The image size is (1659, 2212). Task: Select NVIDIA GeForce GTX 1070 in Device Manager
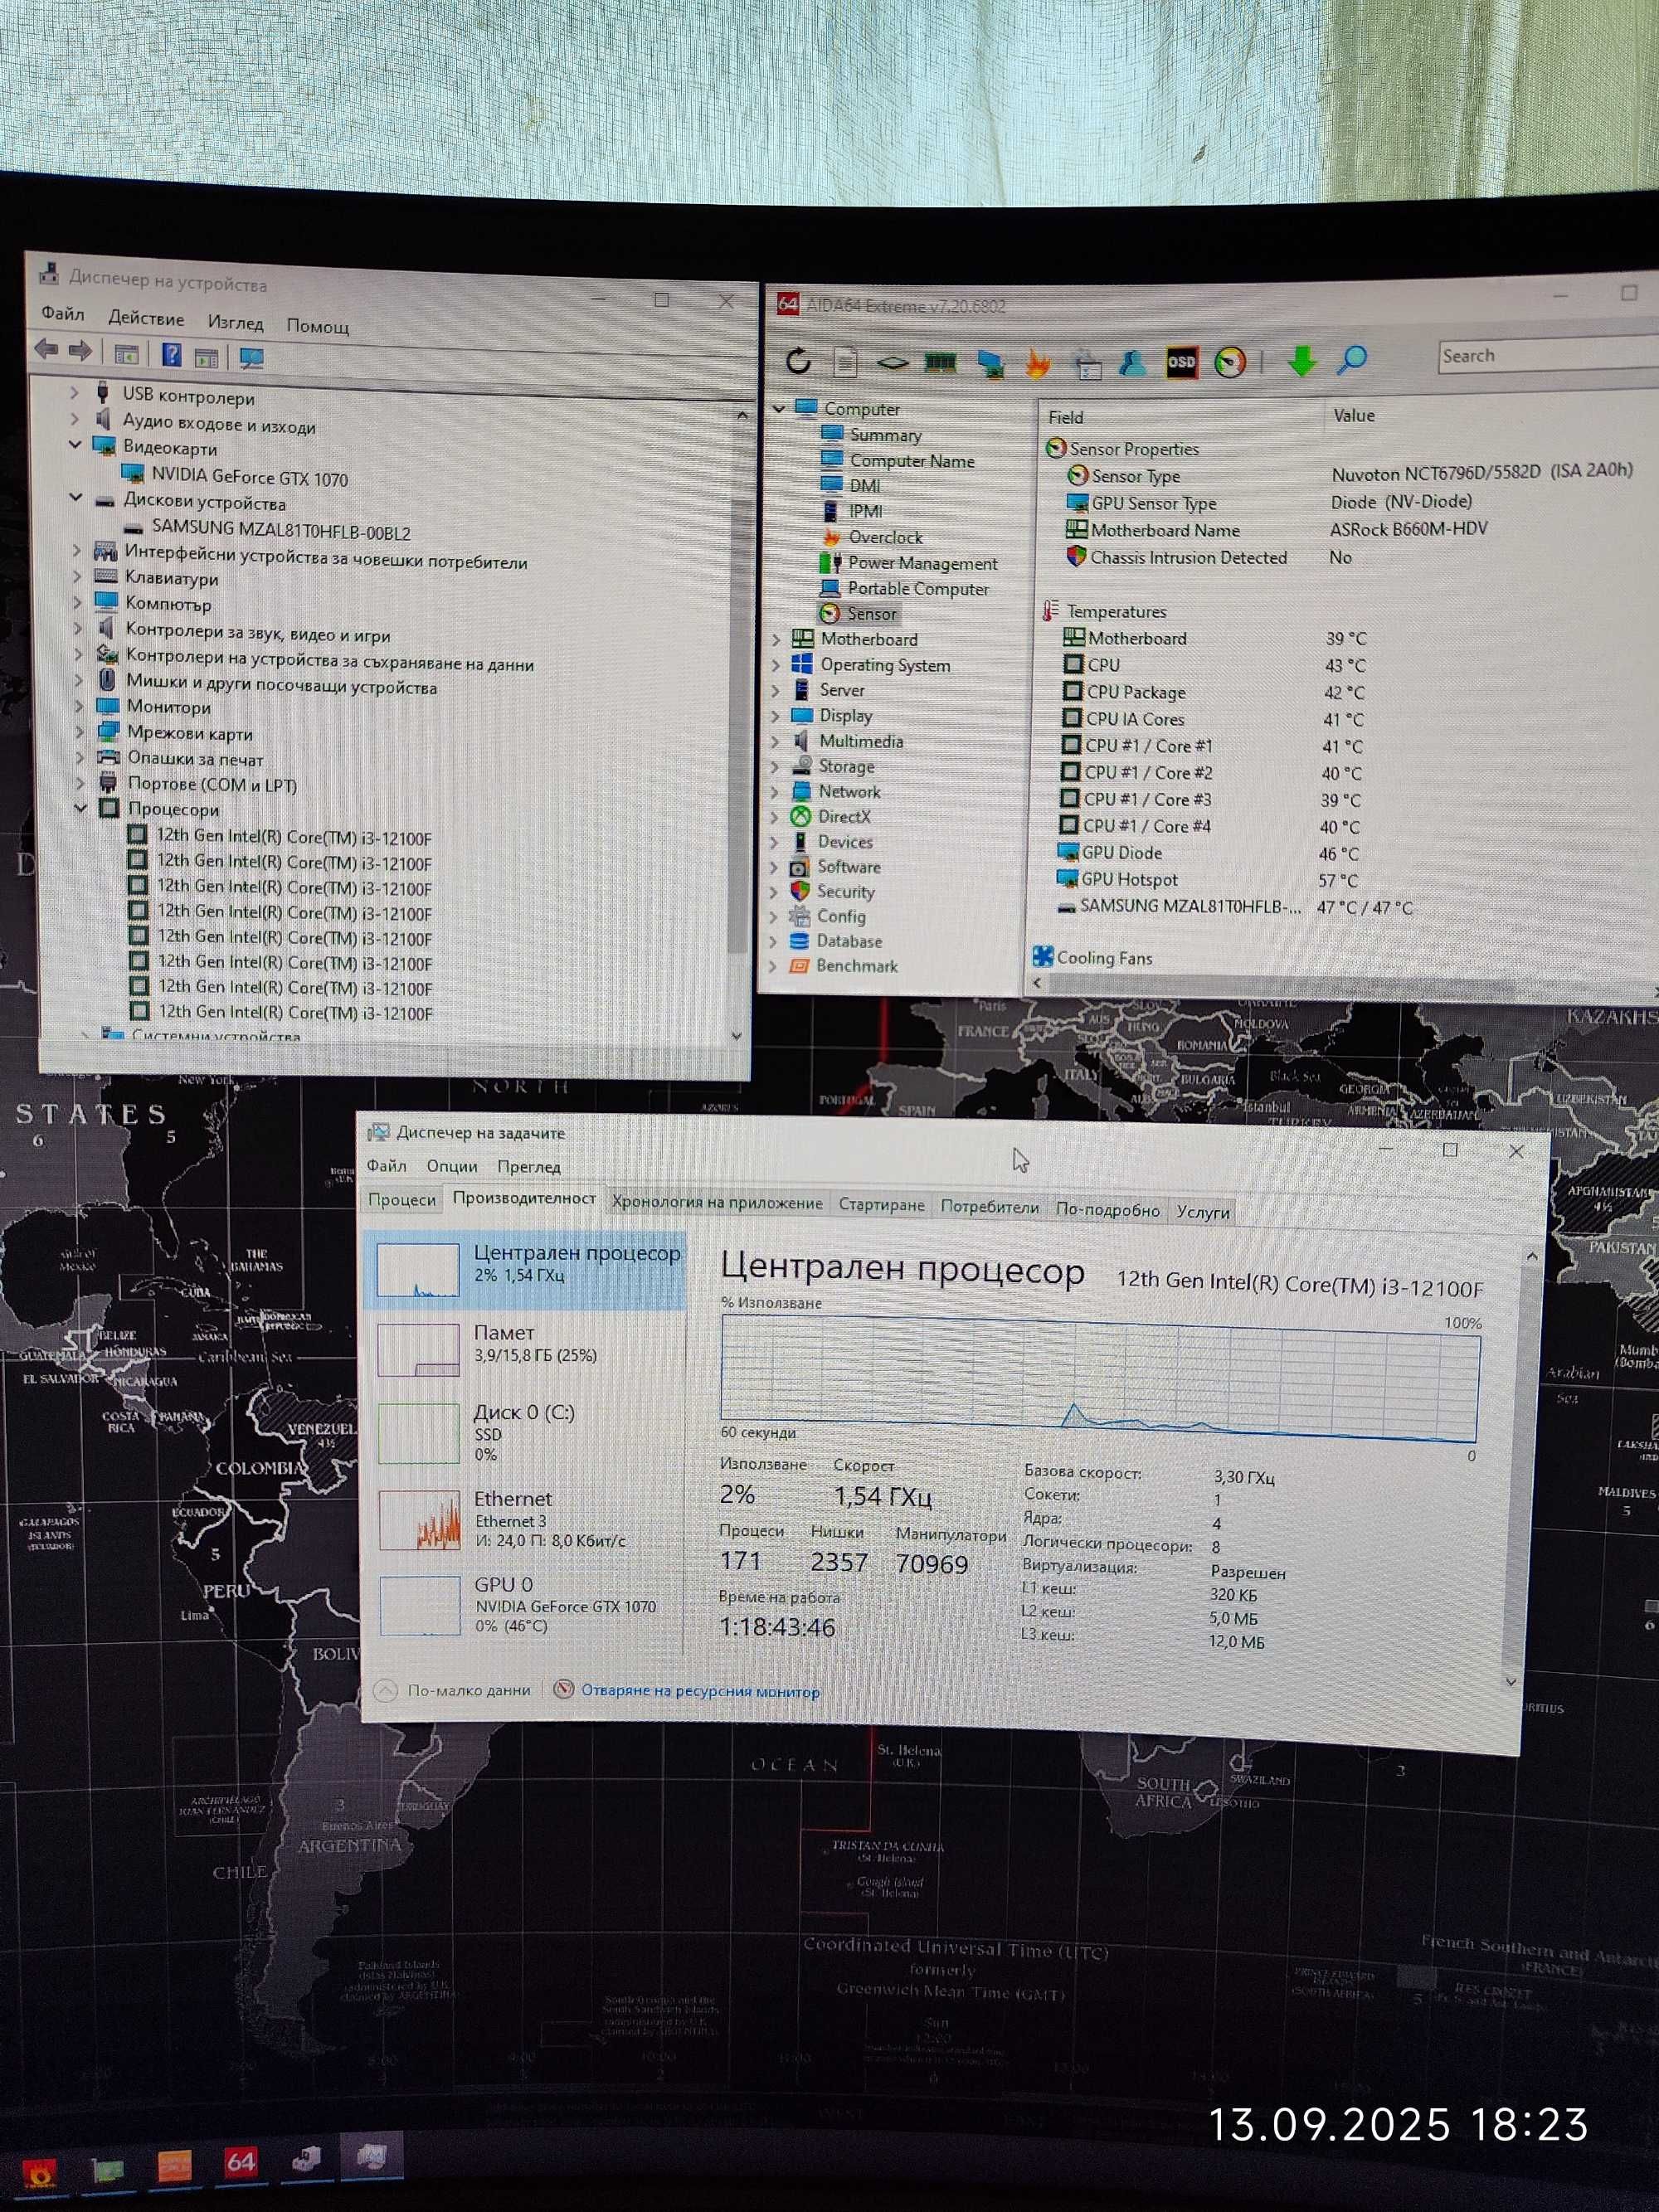pyautogui.click(x=250, y=478)
